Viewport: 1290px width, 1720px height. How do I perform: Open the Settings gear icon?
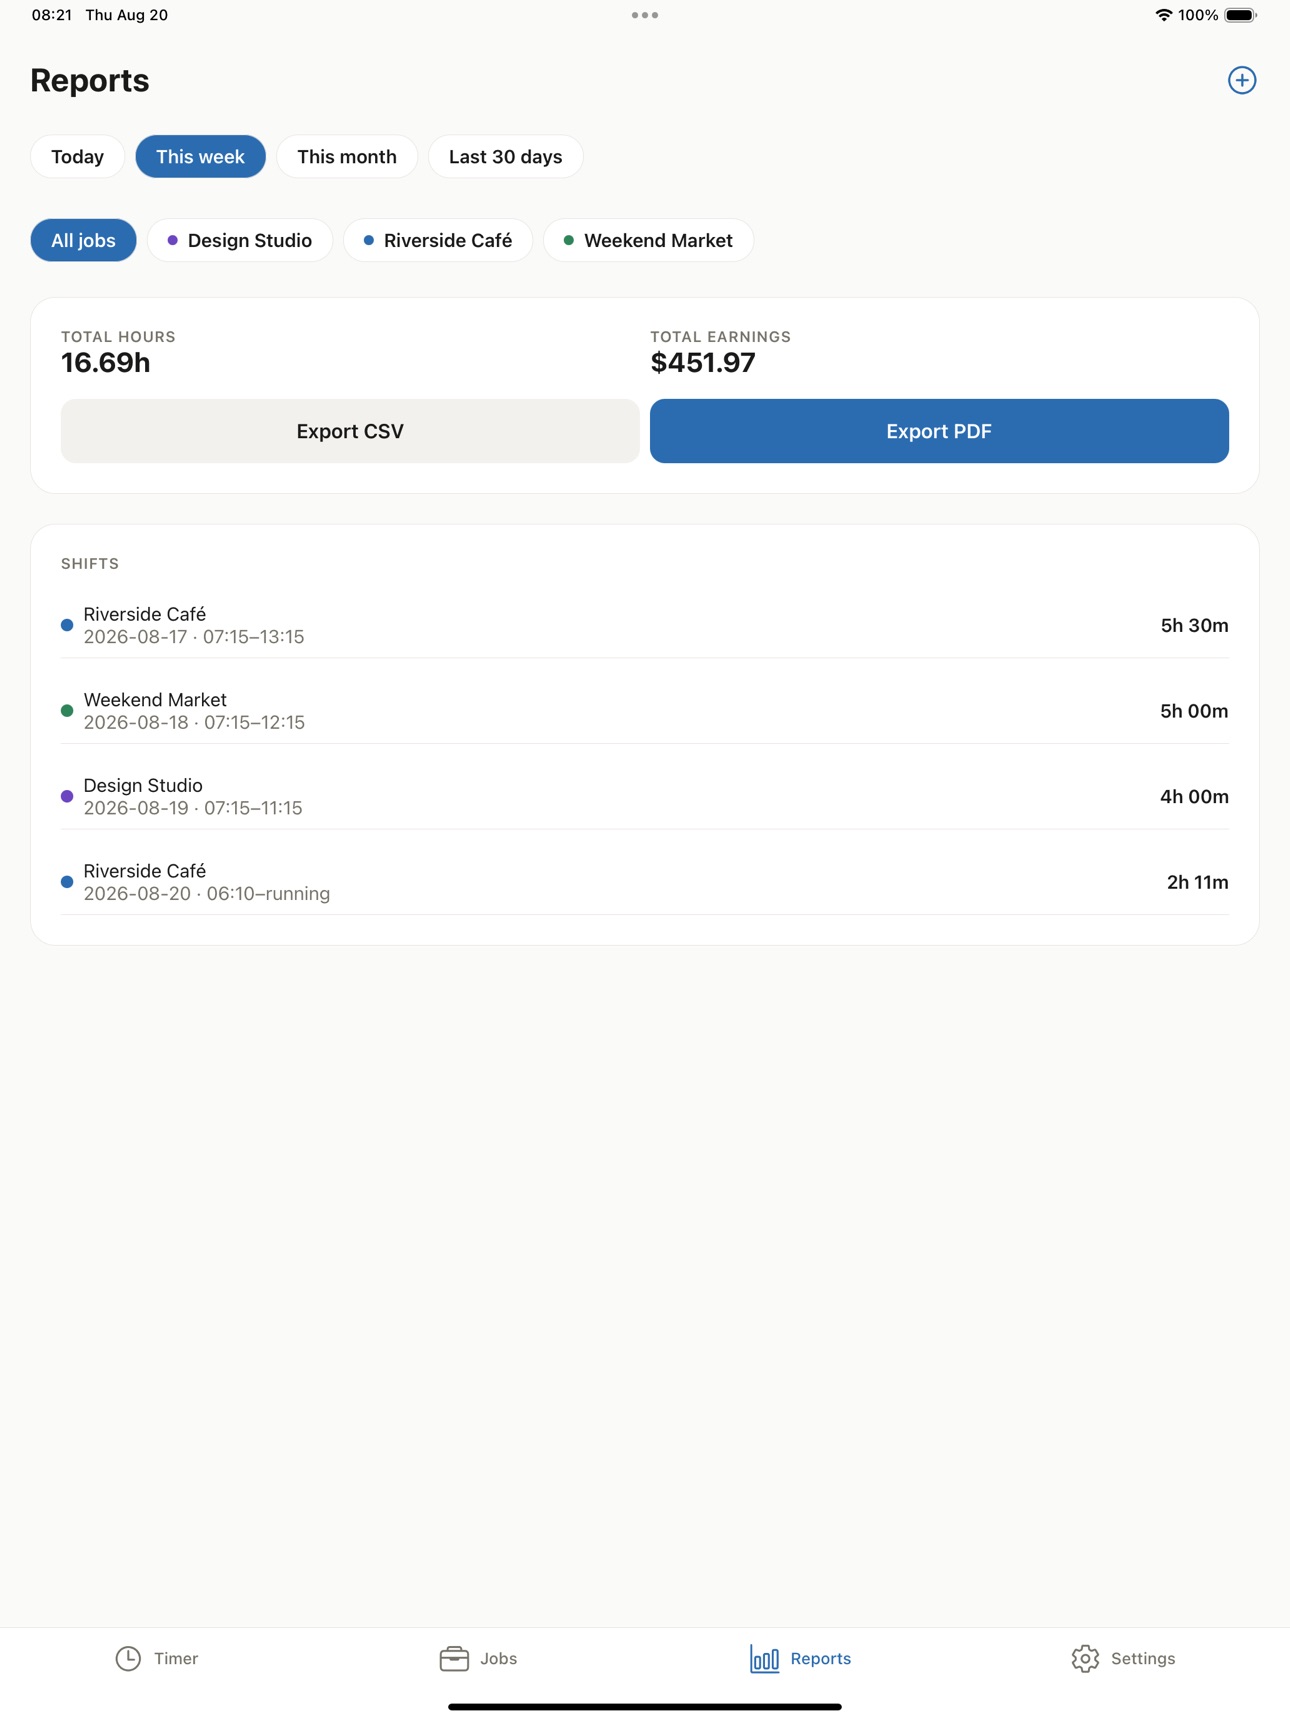[1085, 1658]
